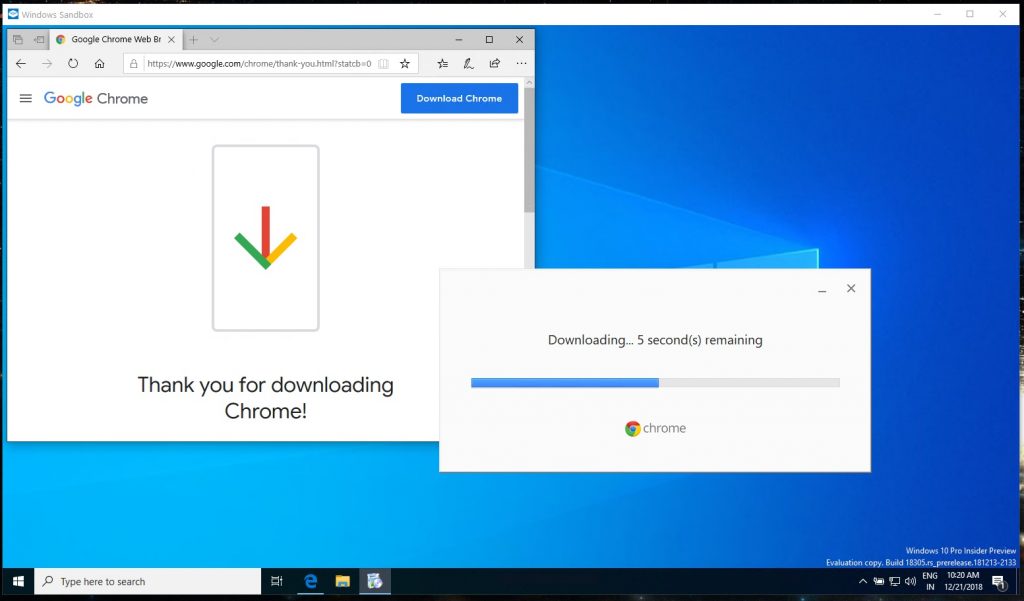Click the download arrow illustration

pyautogui.click(x=266, y=238)
